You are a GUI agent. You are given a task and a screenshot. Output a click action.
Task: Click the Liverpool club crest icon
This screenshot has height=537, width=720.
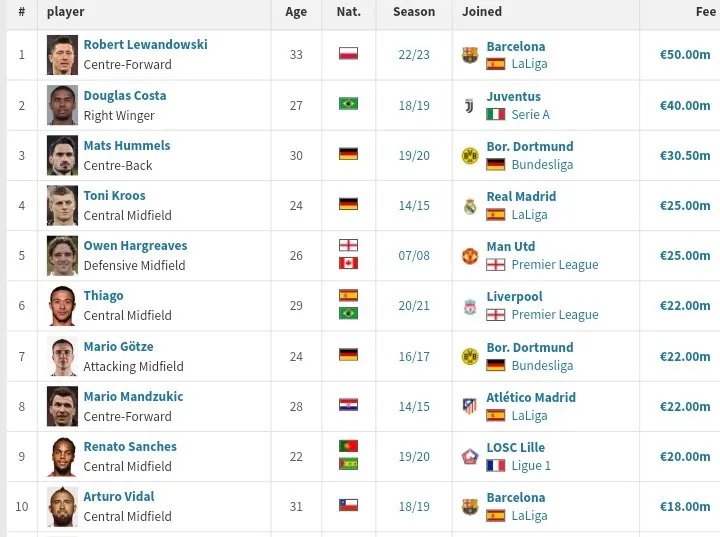(x=470, y=306)
